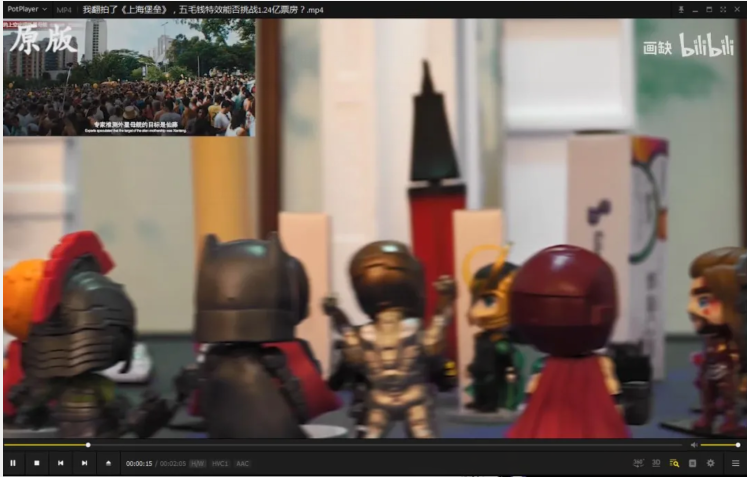Click the eject/open file icon
This screenshot has width=747, height=477.
coord(108,463)
